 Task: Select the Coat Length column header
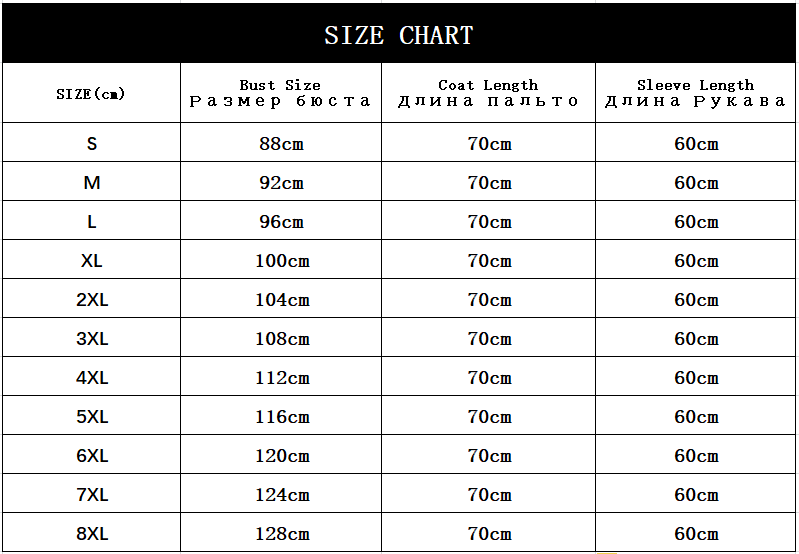point(488,93)
